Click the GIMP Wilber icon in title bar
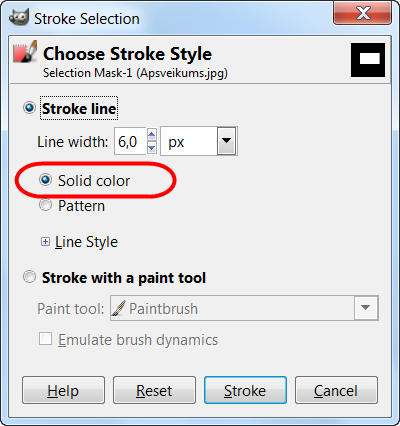 click(19, 18)
